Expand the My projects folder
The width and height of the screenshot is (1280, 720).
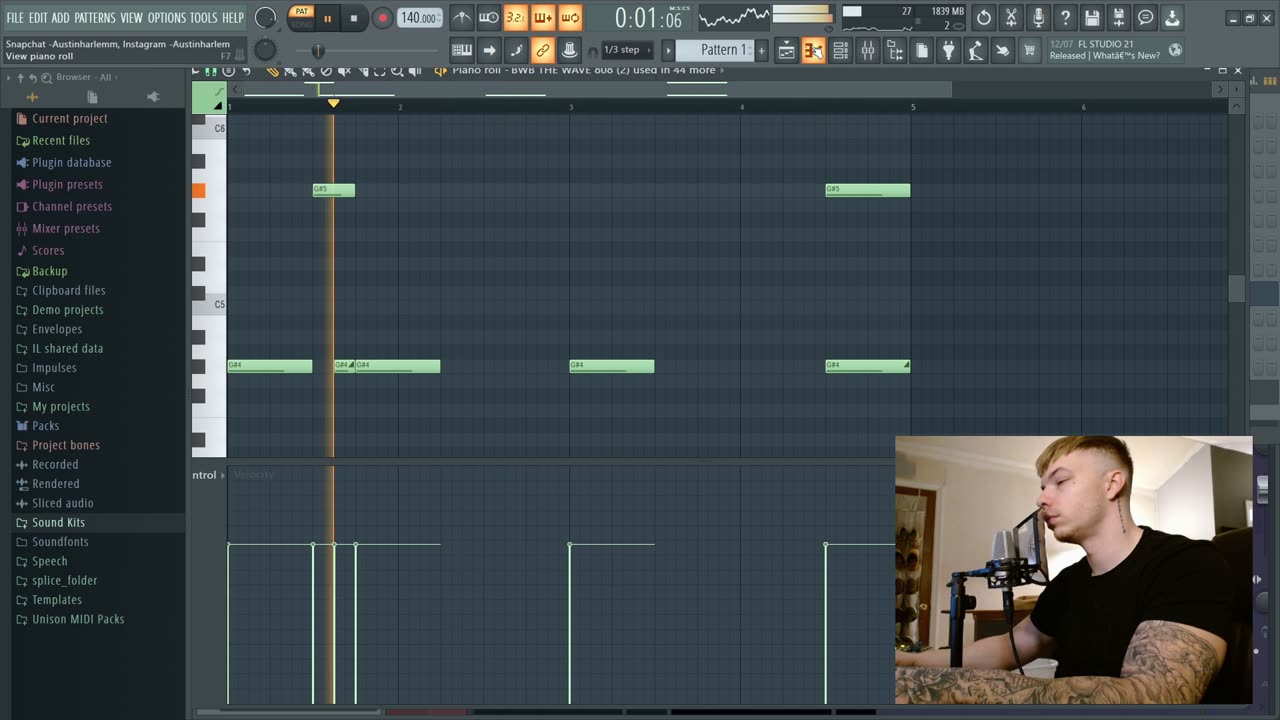pyautogui.click(x=60, y=406)
